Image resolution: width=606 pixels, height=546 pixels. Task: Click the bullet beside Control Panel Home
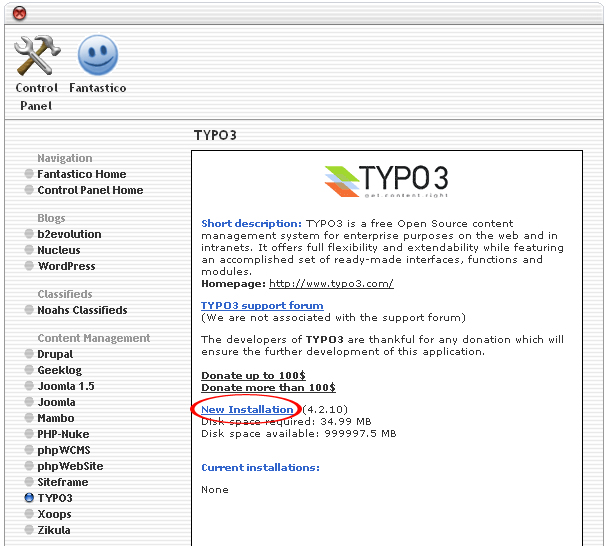coord(29,190)
